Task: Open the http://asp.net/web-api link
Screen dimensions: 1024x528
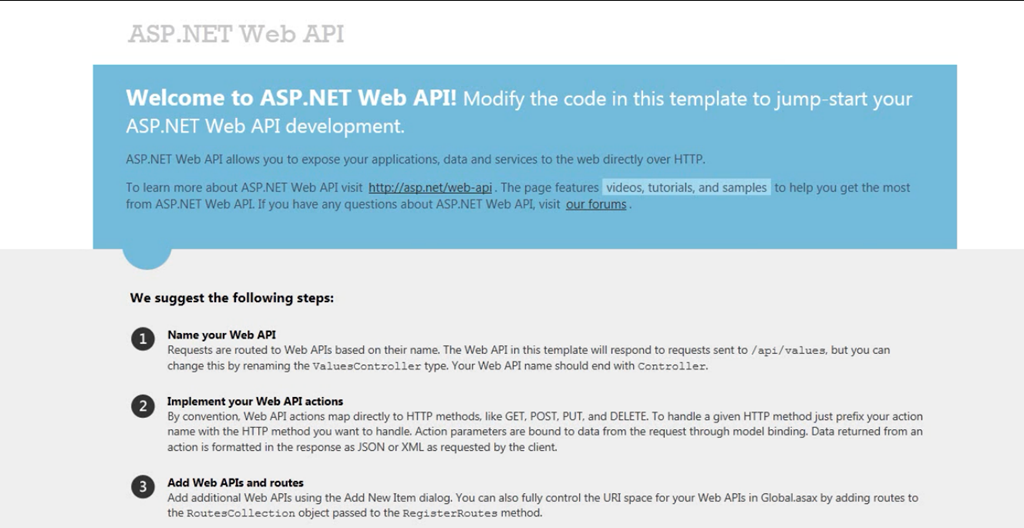Action: [x=430, y=188]
